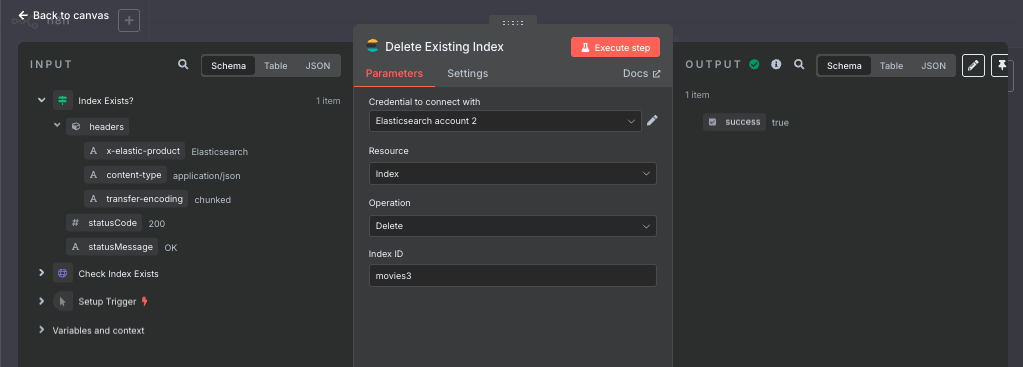This screenshot has width=1023, height=367.
Task: Switch input view to Table
Action: point(275,66)
